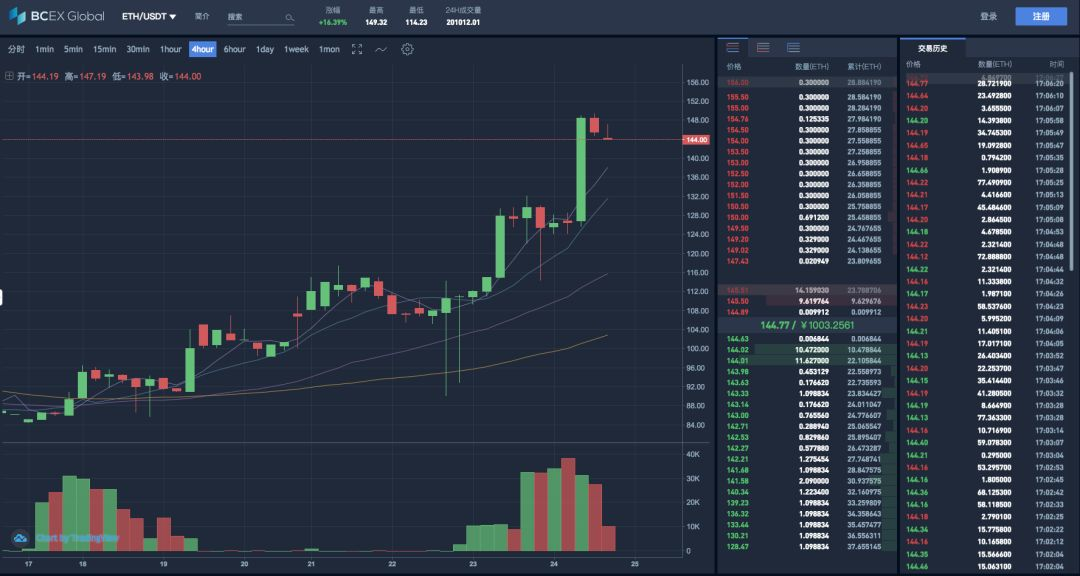This screenshot has width=1080, height=576.
Task: Click the latest price 144.77 / ¥1003.2561
Action: coord(807,325)
